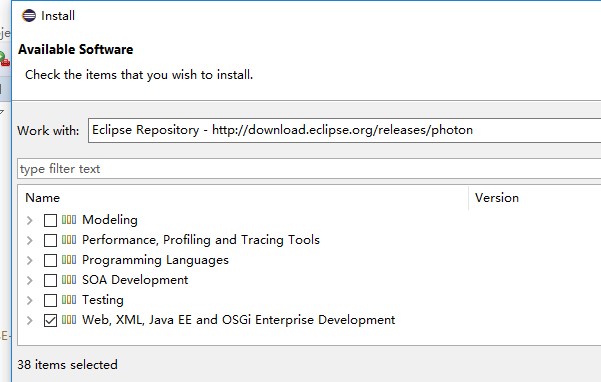
Task: Expand the Modeling tree node
Action: tap(30, 220)
